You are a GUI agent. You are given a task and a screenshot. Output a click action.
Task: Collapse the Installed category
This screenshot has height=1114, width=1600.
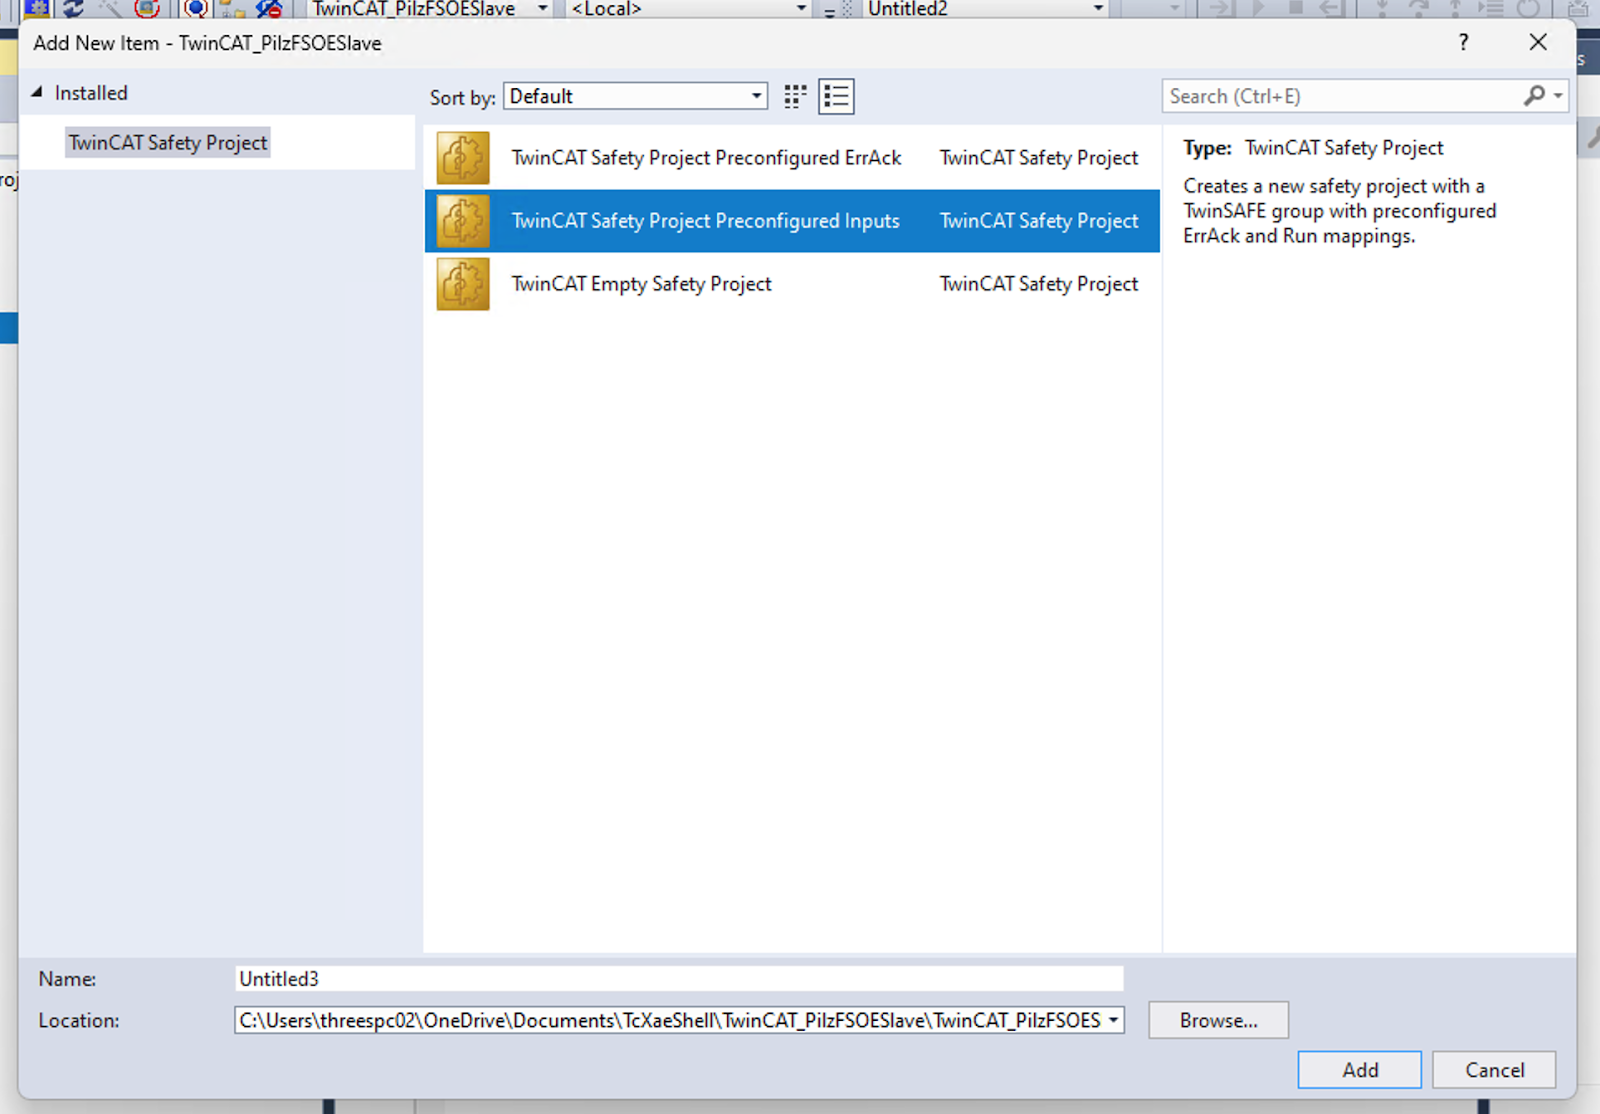coord(37,92)
